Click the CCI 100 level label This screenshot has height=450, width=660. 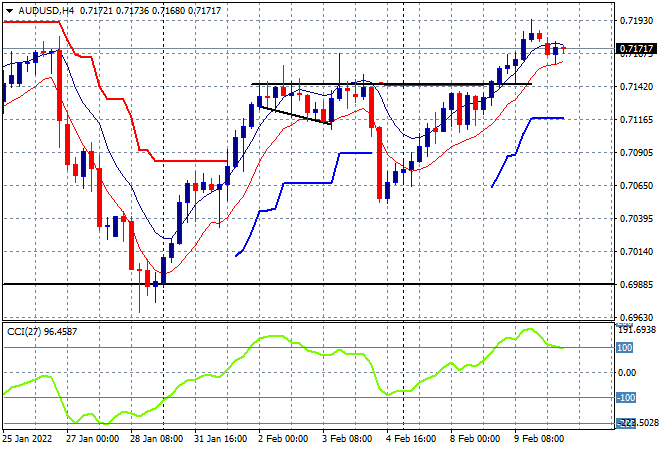625,348
